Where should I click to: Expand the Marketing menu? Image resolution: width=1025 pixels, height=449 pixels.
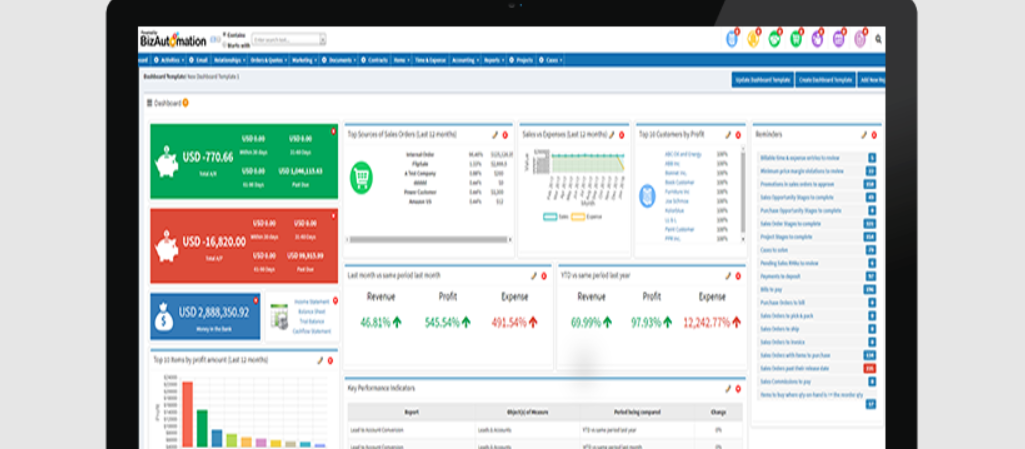(x=304, y=59)
